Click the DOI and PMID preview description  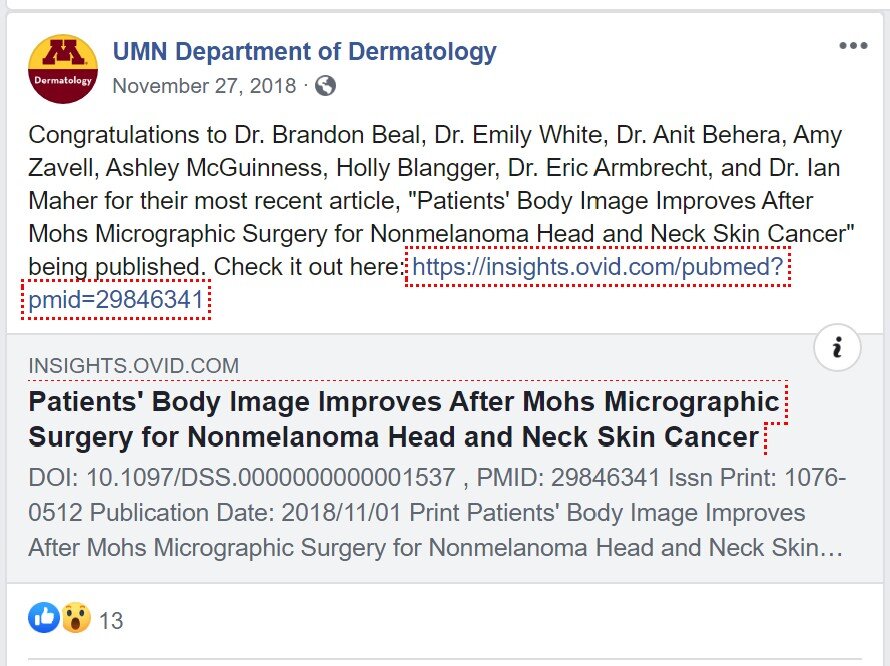pyautogui.click(x=437, y=513)
